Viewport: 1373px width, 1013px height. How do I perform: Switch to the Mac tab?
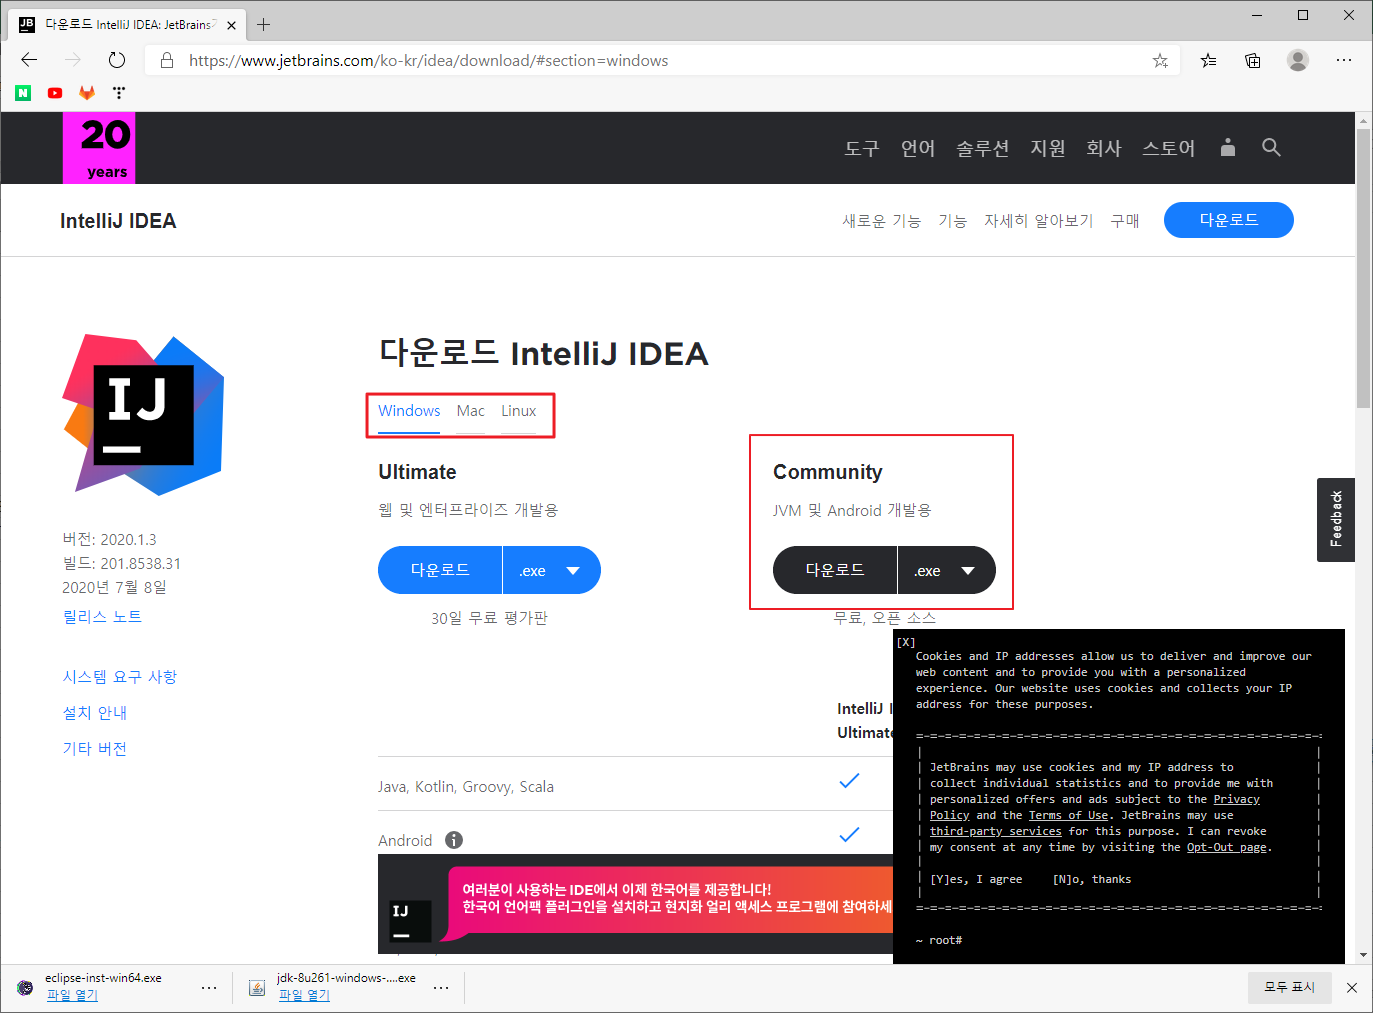tap(471, 411)
